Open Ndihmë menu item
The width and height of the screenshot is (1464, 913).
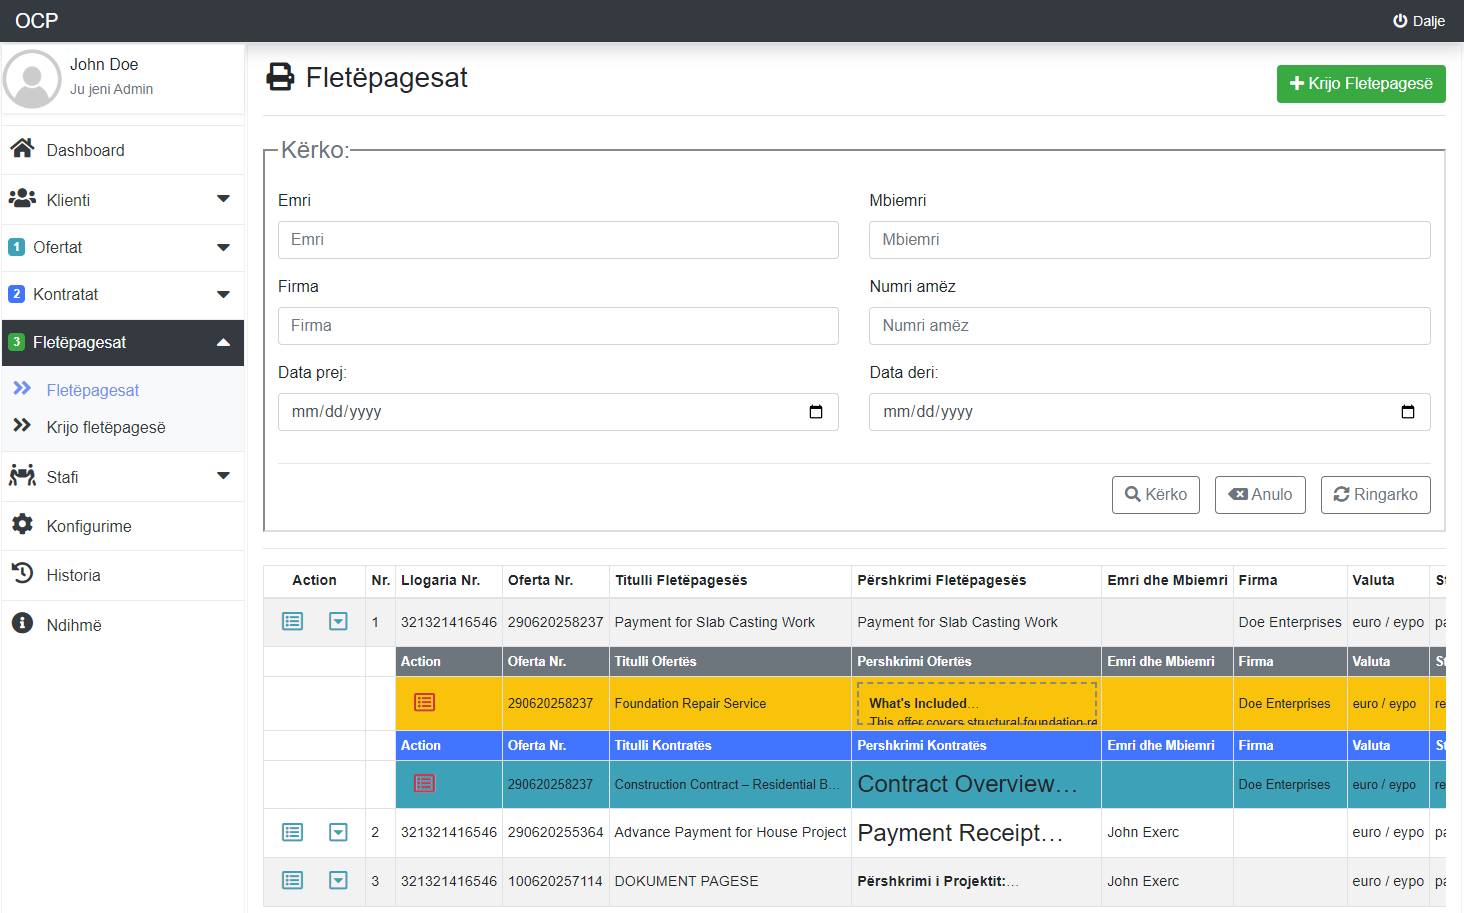(123, 625)
